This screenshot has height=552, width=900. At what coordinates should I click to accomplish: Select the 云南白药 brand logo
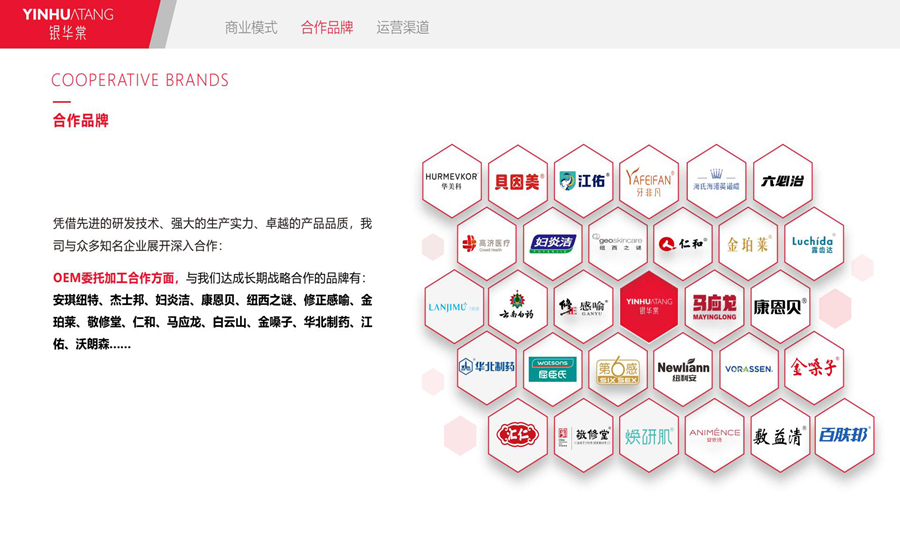tap(518, 307)
